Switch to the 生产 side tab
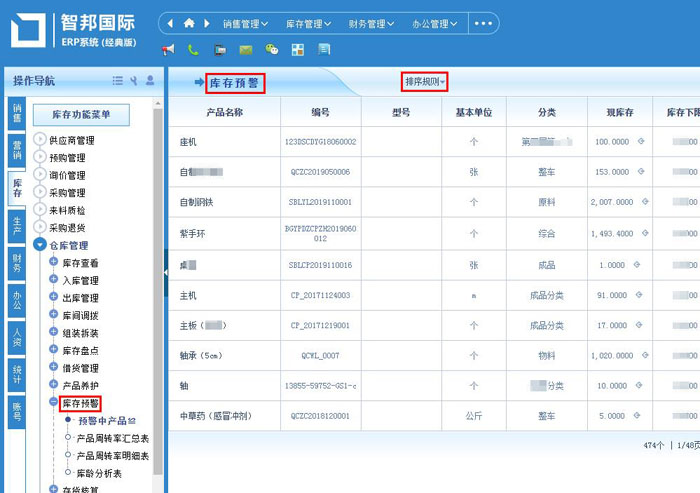 [x=16, y=225]
